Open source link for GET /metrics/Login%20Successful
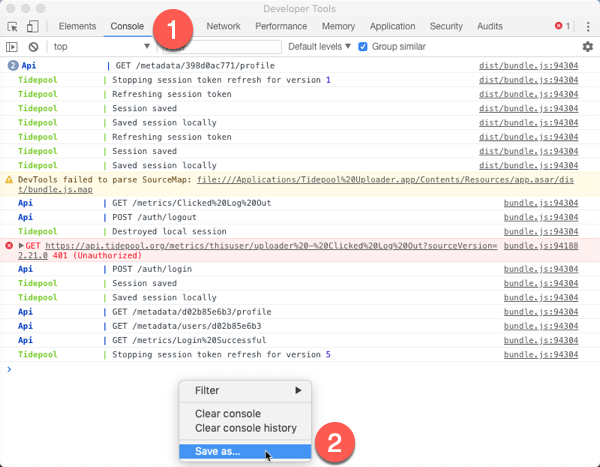Viewport: 600px width, 467px height. click(x=541, y=340)
